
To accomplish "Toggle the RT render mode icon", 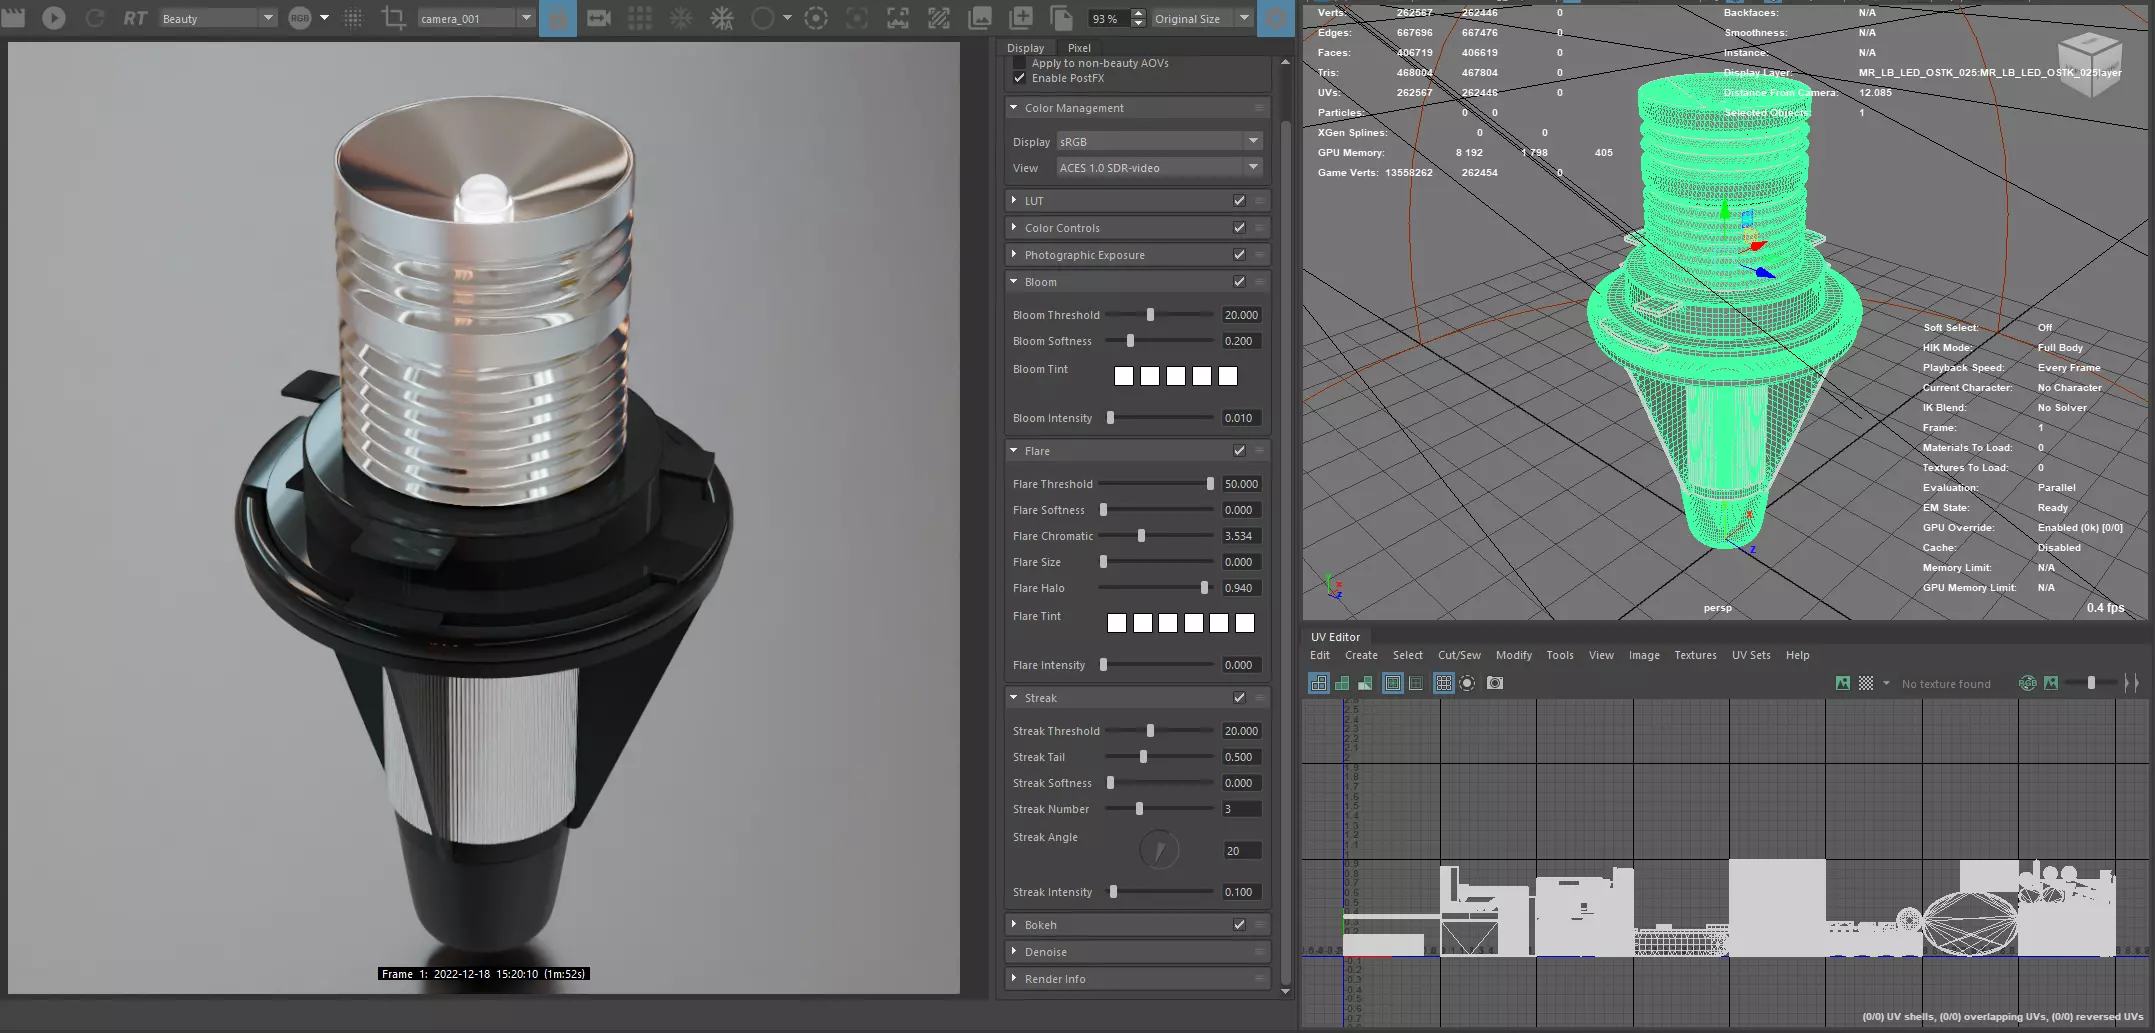I will 135,18.
